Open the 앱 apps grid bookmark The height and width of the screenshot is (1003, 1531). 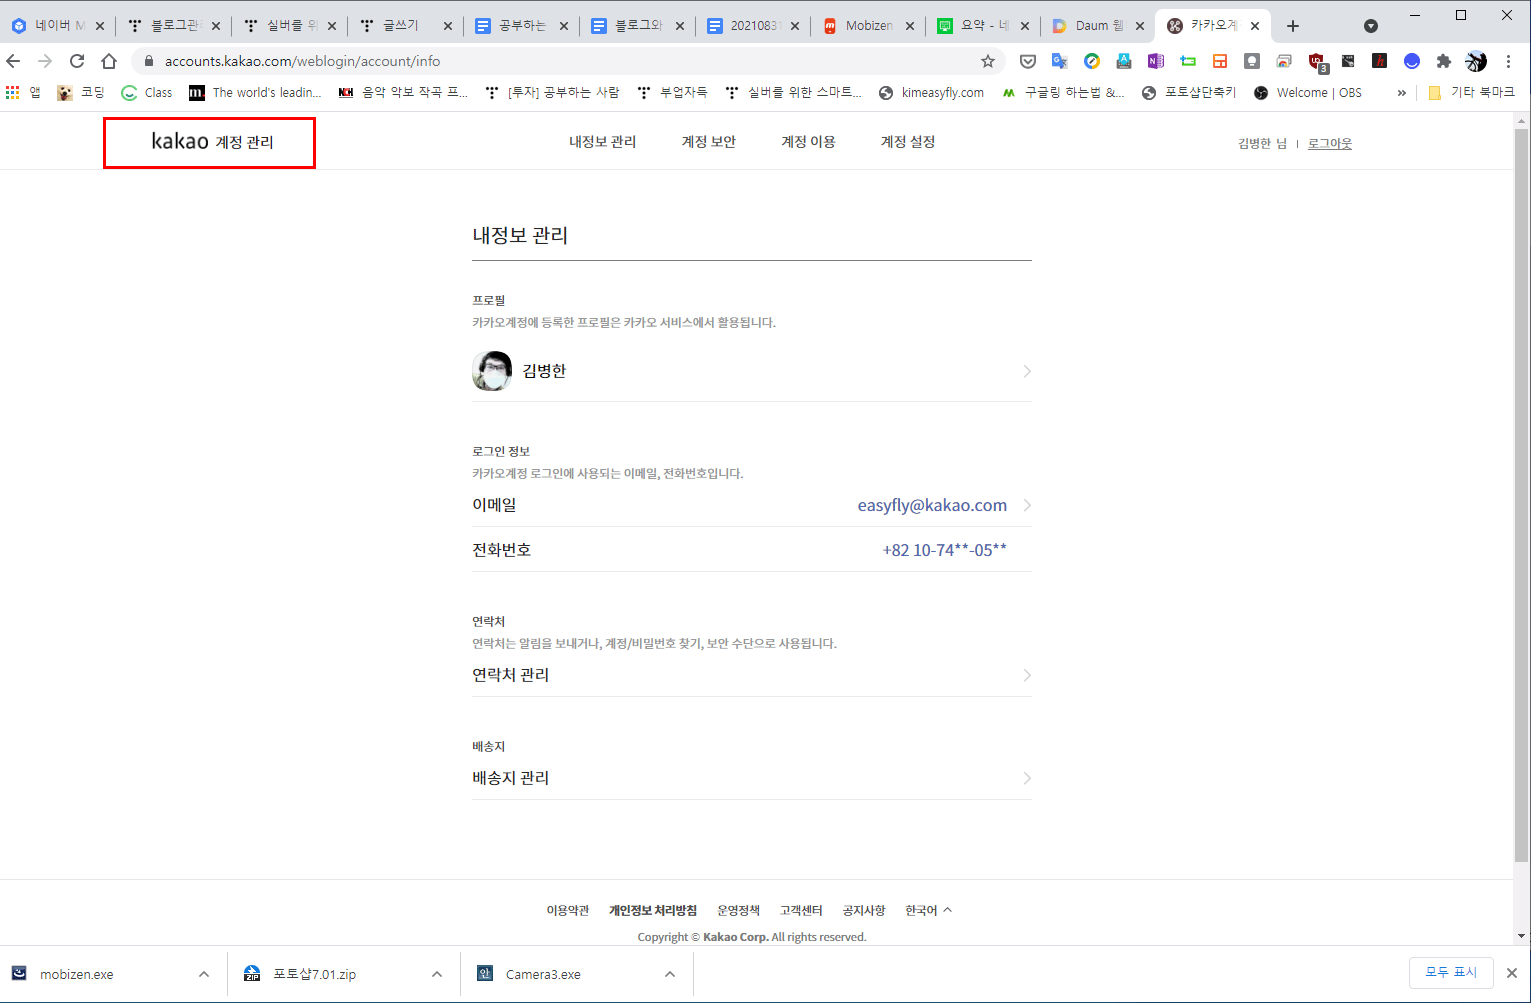click(x=23, y=92)
